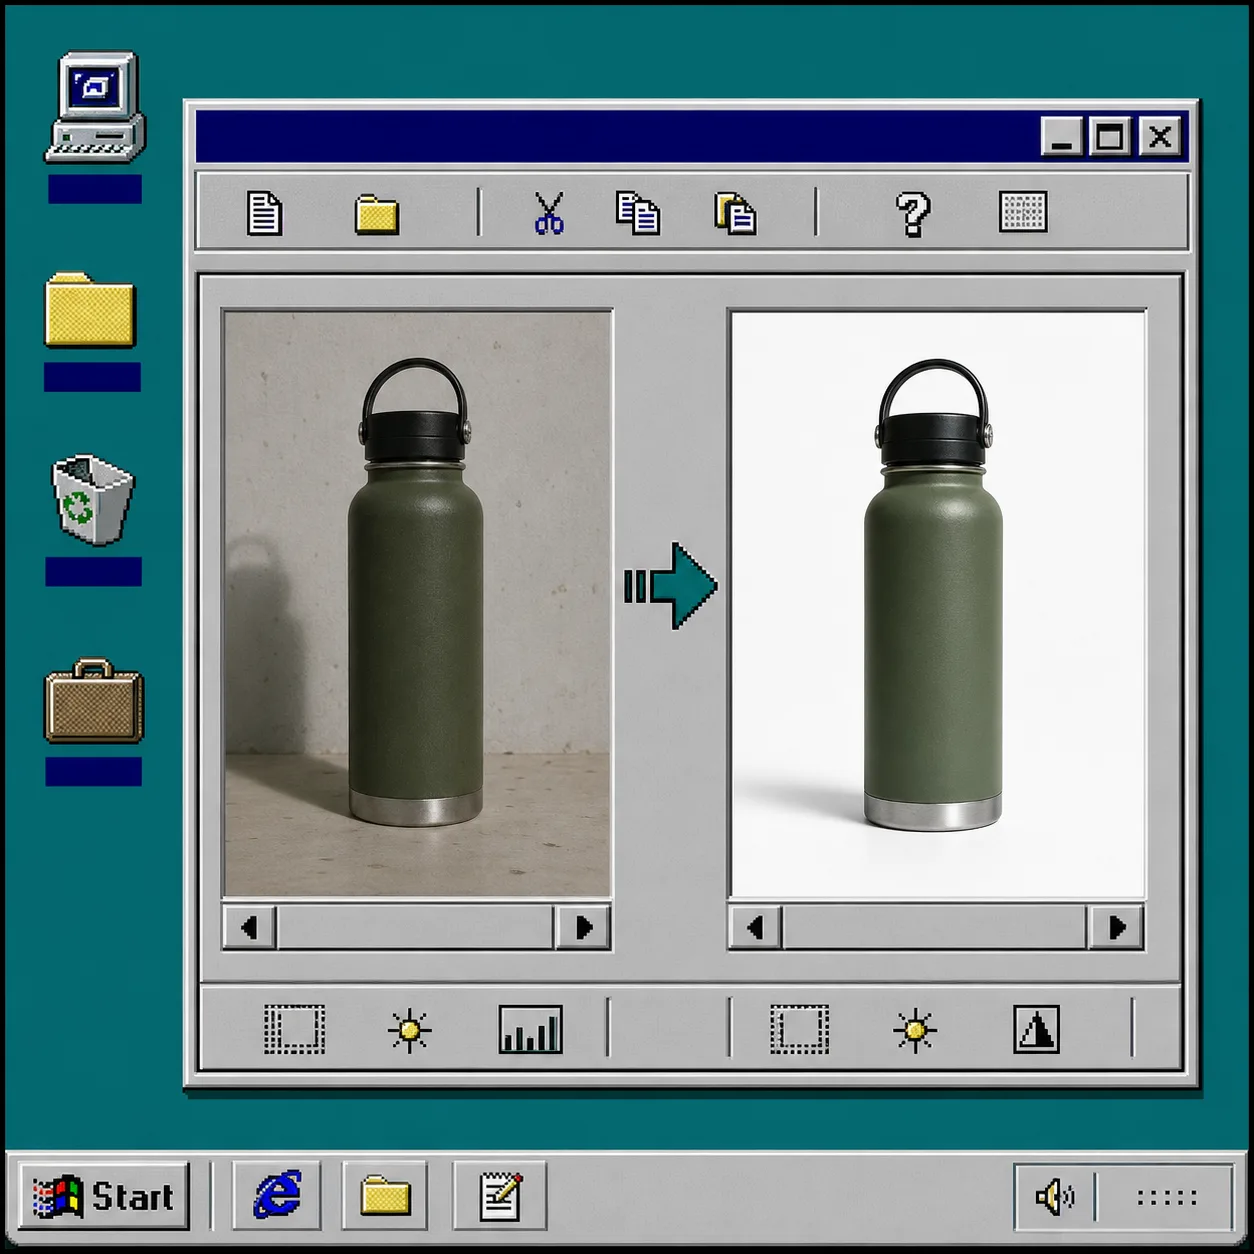Click the original image scrollbar track
The height and width of the screenshot is (1254, 1254).
click(x=416, y=927)
